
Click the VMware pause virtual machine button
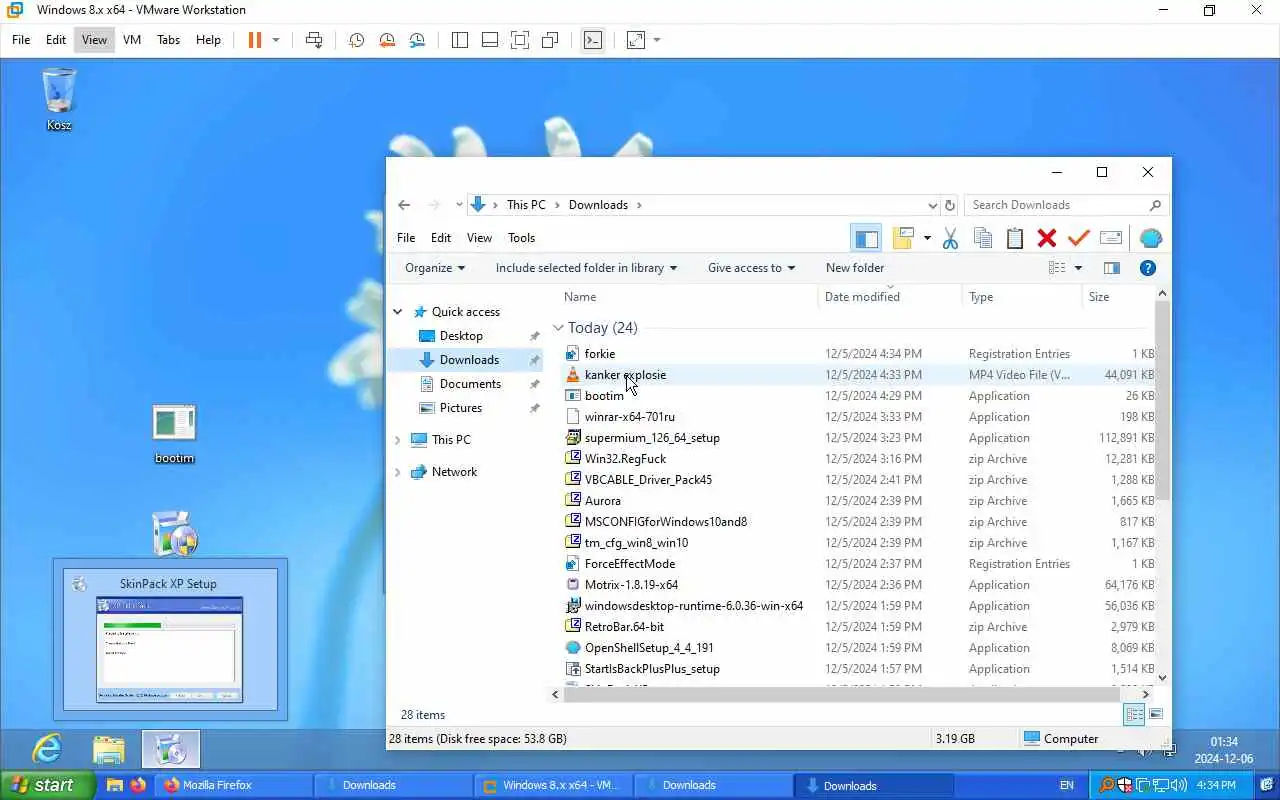255,40
